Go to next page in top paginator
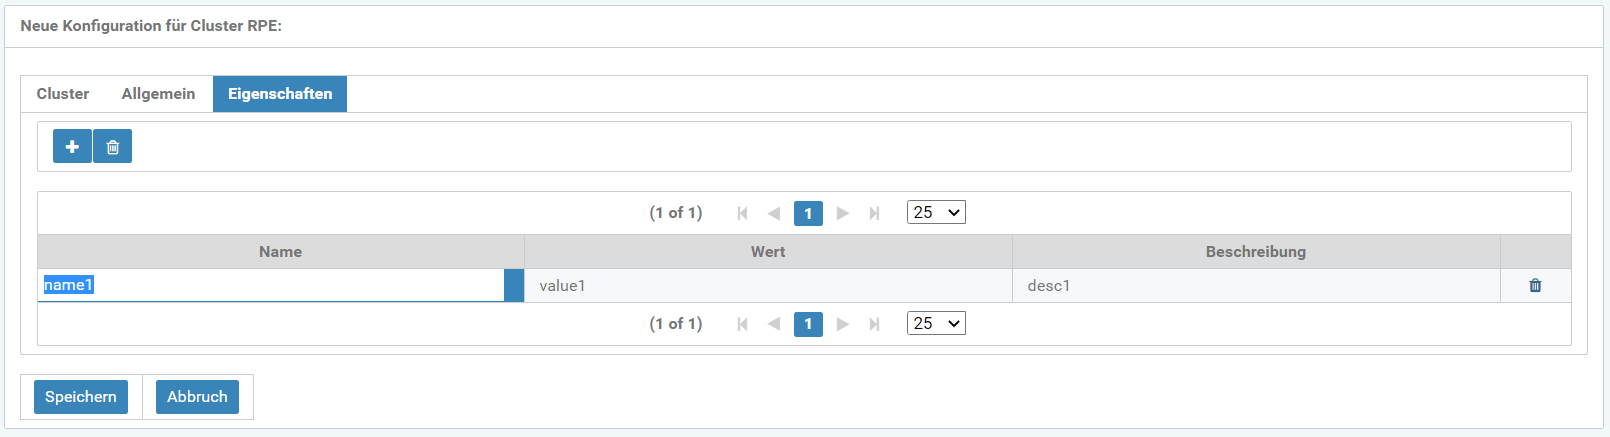1610x437 pixels. (x=843, y=213)
